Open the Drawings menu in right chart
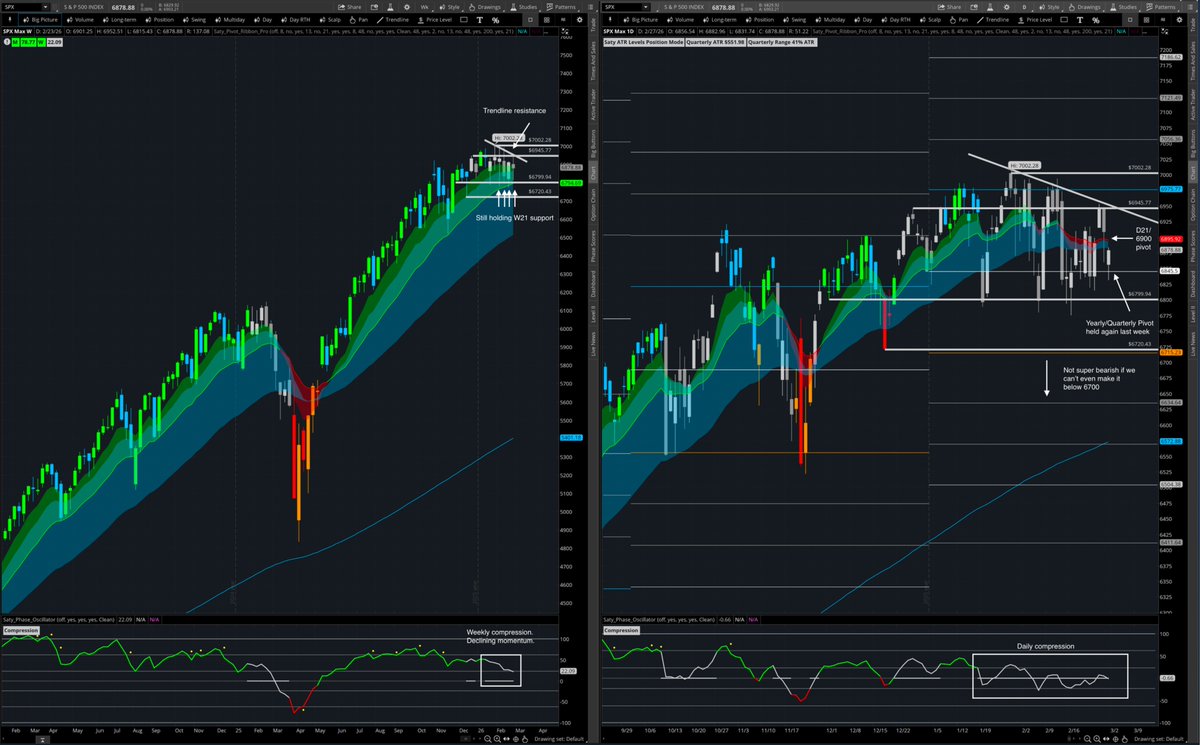This screenshot has height=745, width=1200. 1083,7
